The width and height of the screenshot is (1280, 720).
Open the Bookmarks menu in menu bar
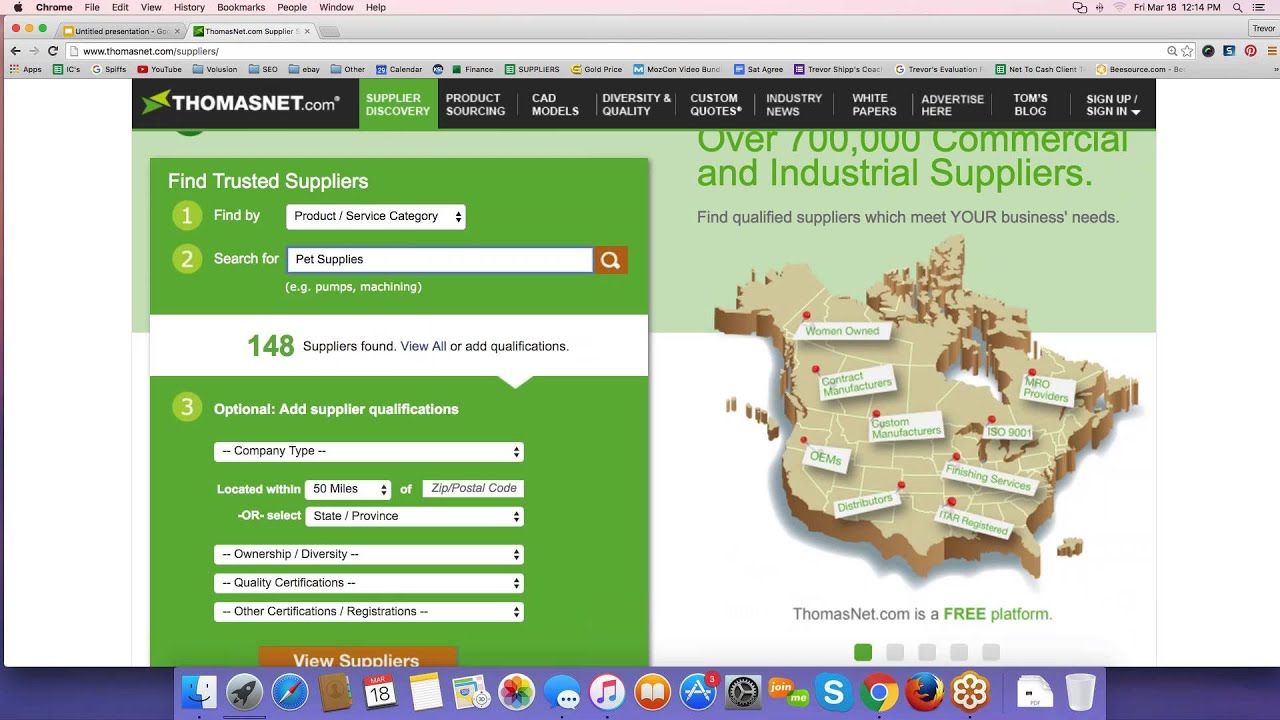click(x=241, y=7)
